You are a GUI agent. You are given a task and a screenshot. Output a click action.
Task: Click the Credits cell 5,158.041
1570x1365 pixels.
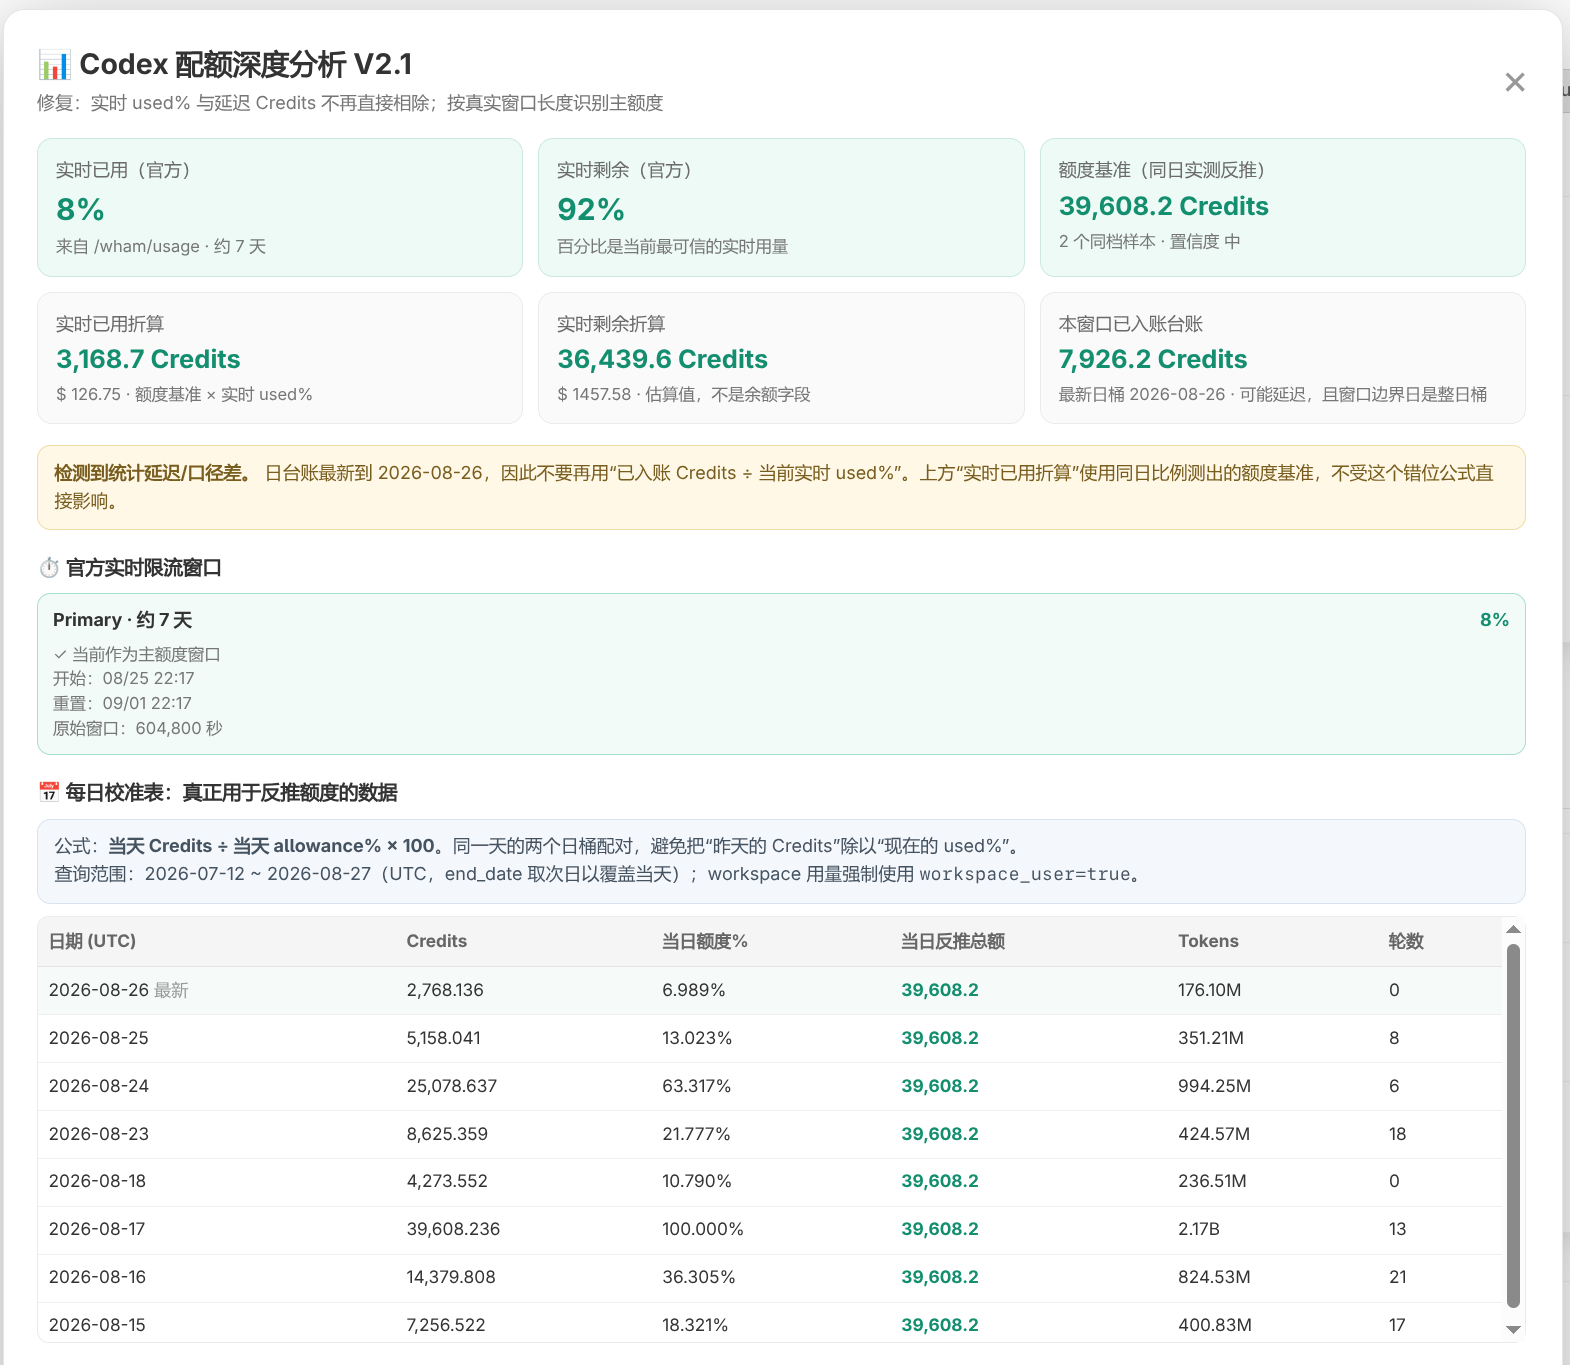pyautogui.click(x=444, y=1038)
